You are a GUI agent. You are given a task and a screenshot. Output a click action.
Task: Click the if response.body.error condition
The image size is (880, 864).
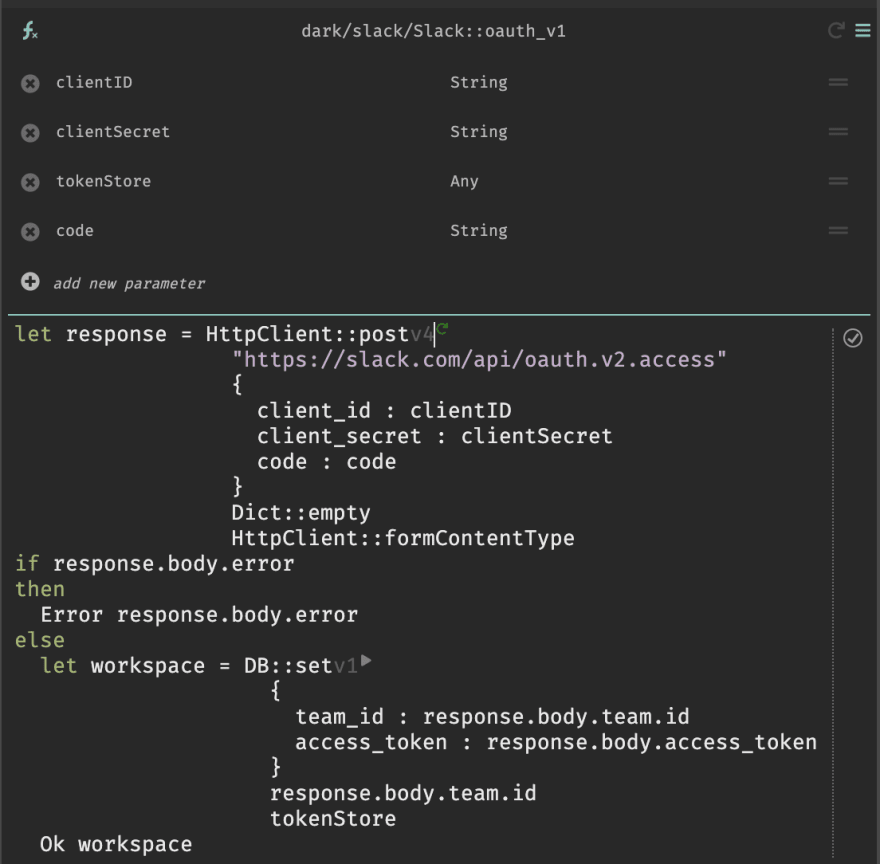[173, 564]
